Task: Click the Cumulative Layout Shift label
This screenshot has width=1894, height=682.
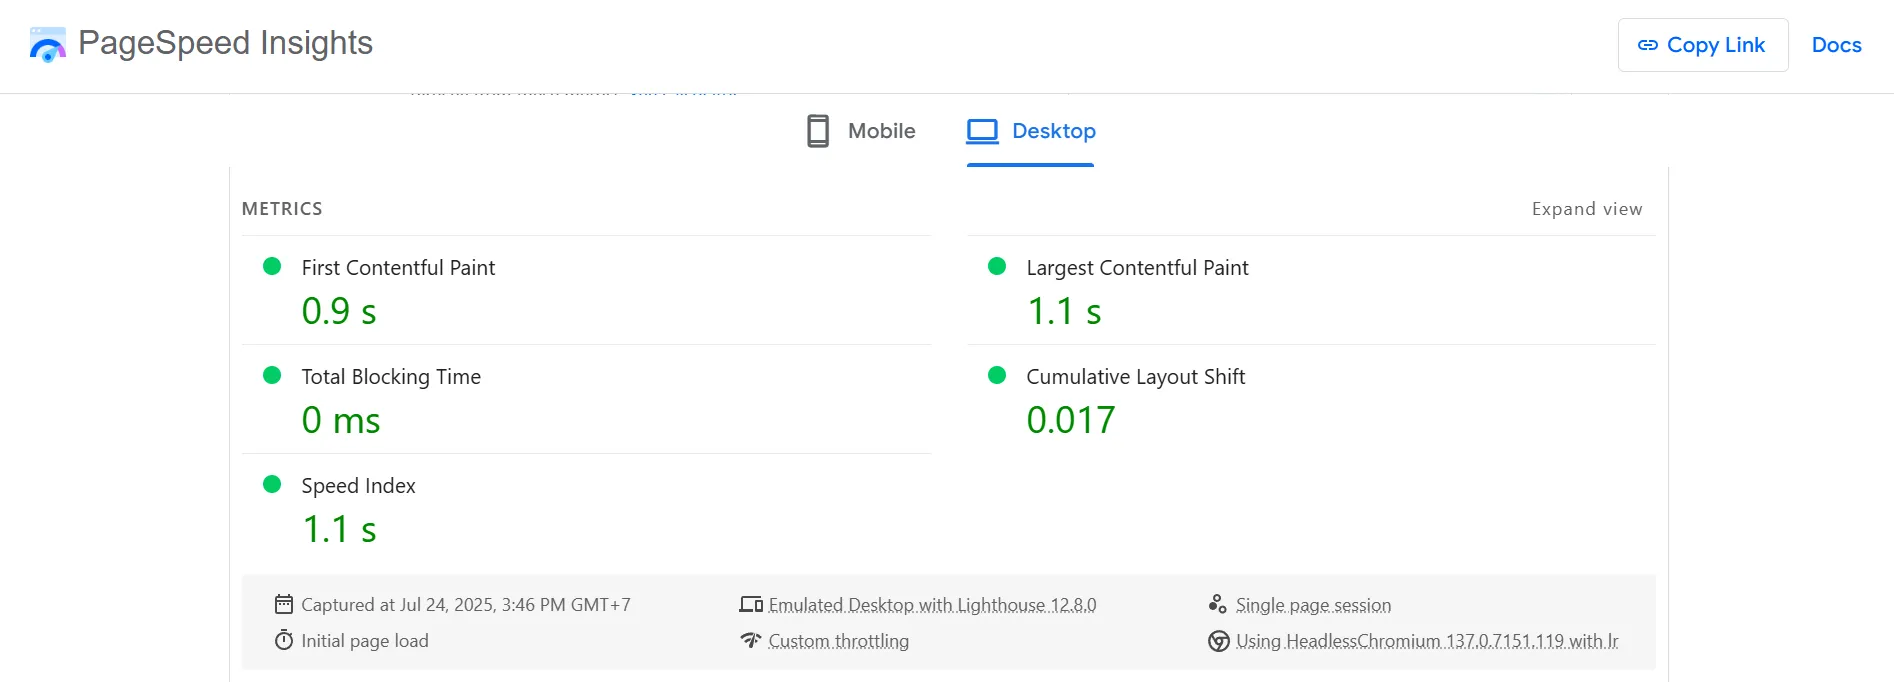Action: point(1135,377)
